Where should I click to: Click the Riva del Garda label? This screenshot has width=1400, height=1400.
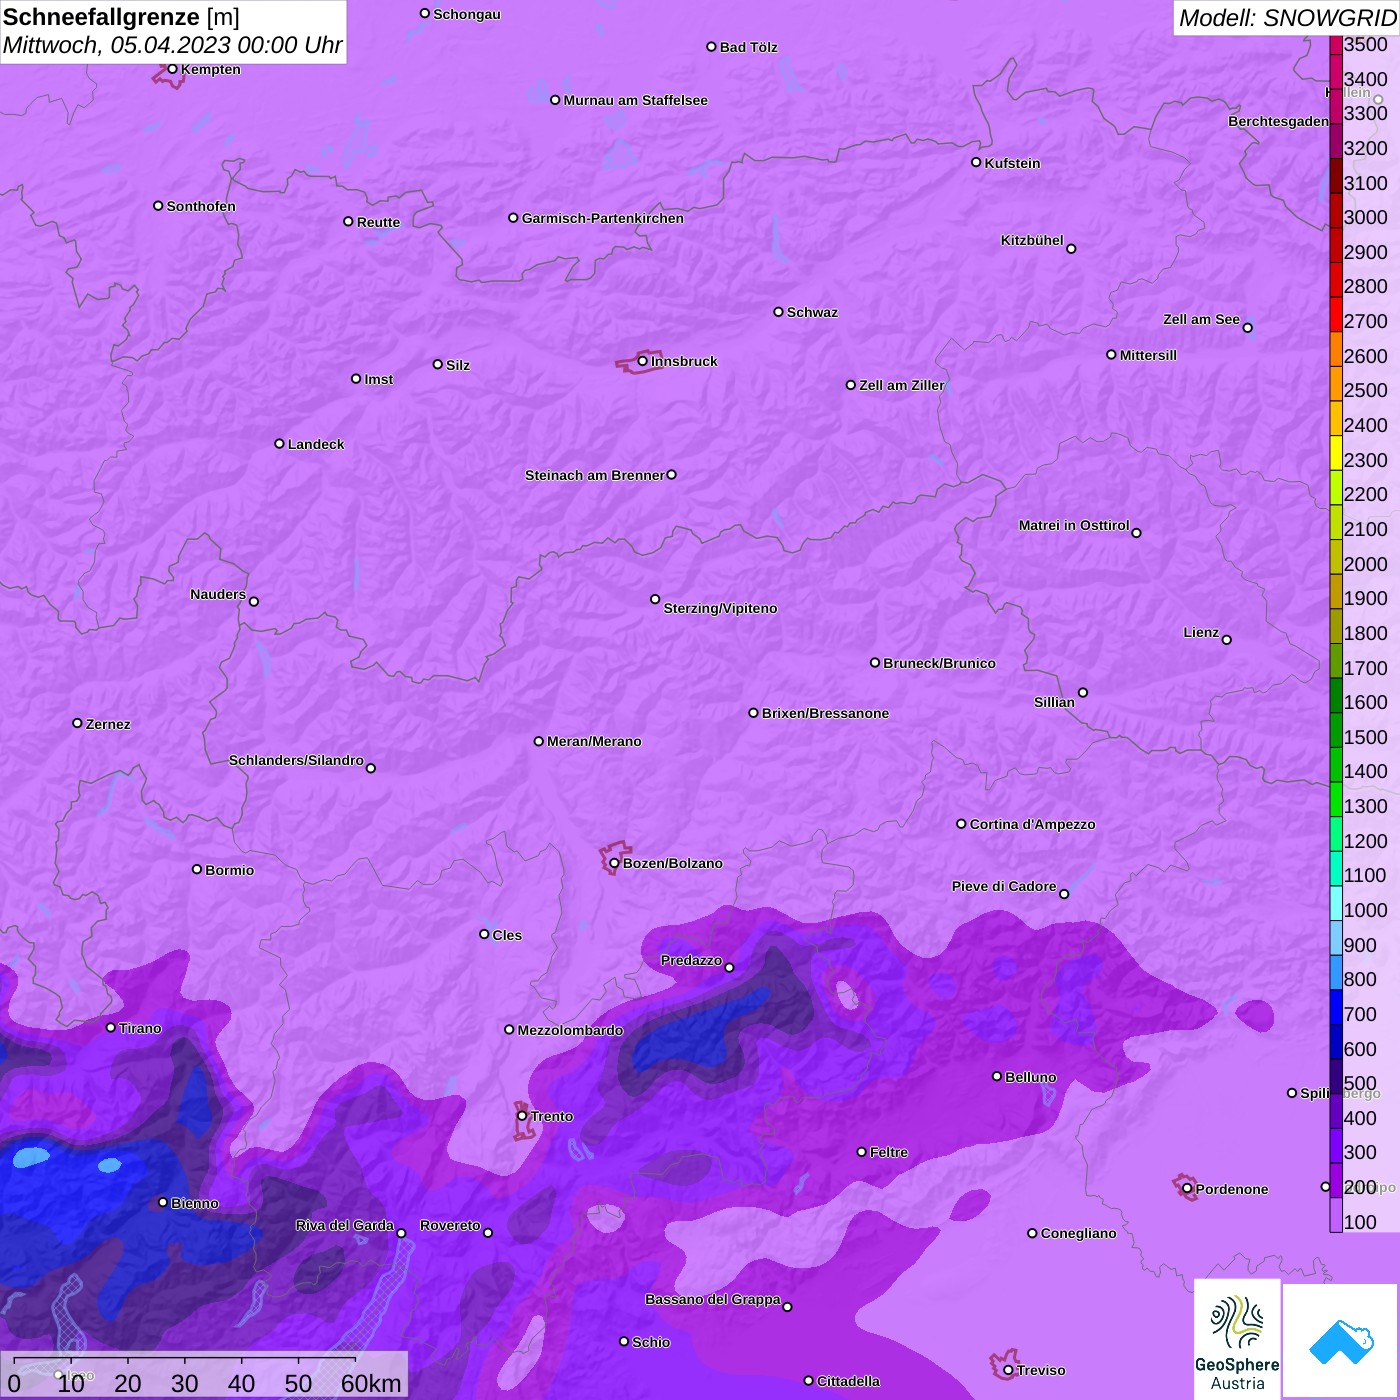coord(344,1225)
